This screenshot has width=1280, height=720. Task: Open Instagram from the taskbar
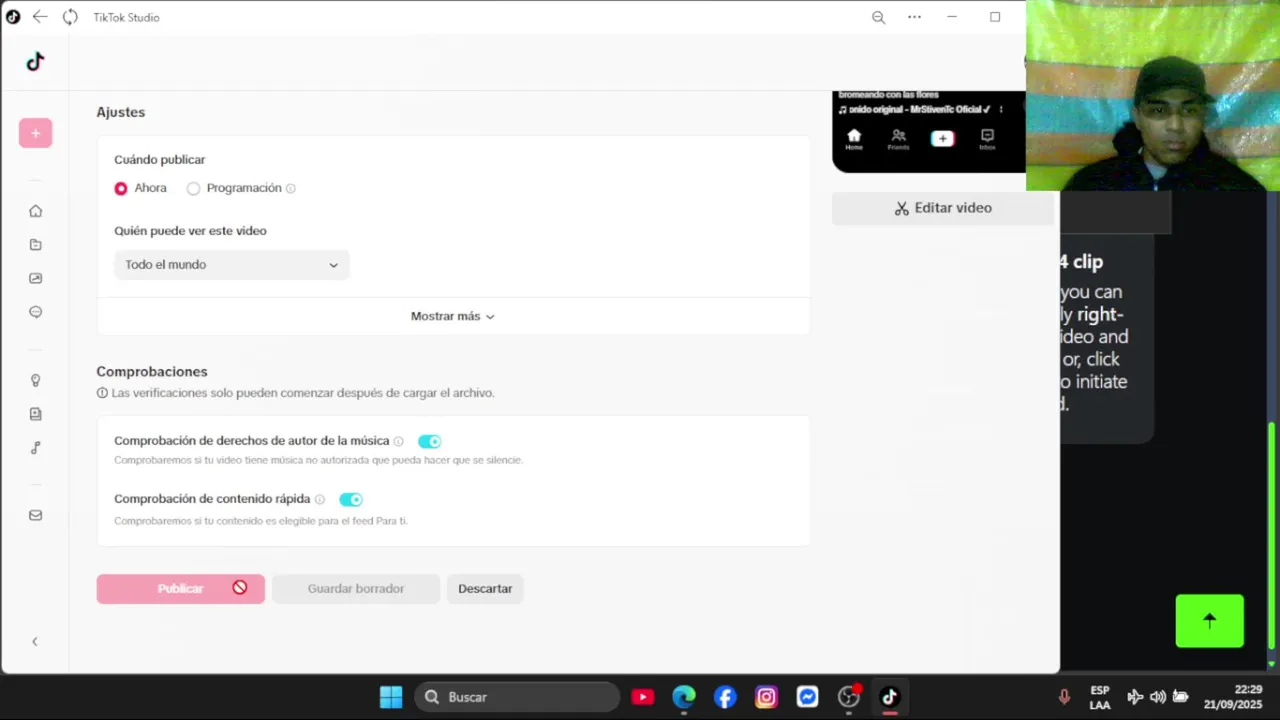click(766, 697)
